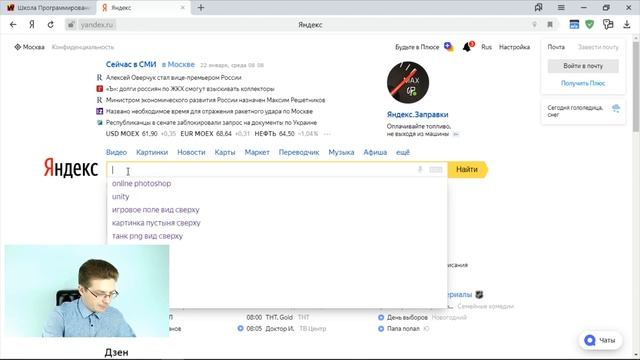Click the Москва location marker
640x360 pixels.
pyautogui.click(x=29, y=47)
